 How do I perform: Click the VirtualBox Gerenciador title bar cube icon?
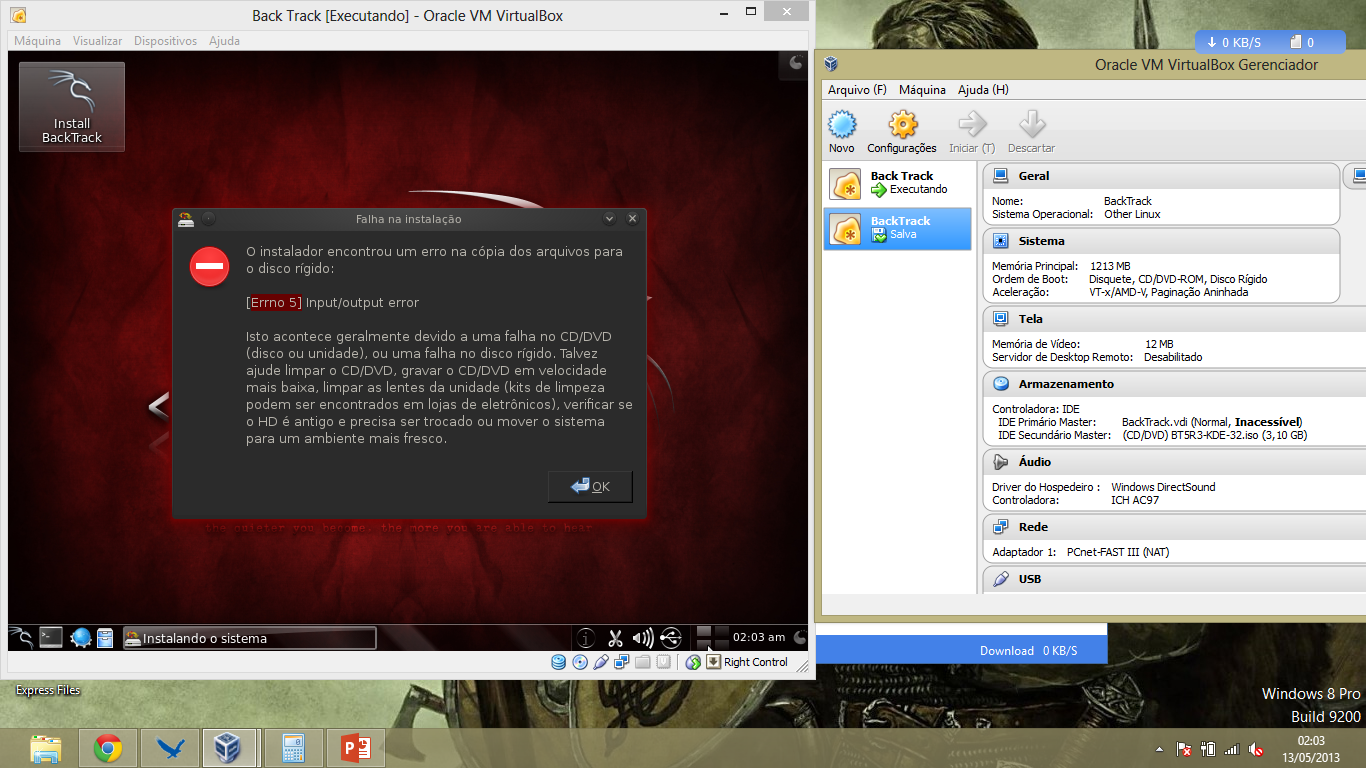click(x=831, y=64)
